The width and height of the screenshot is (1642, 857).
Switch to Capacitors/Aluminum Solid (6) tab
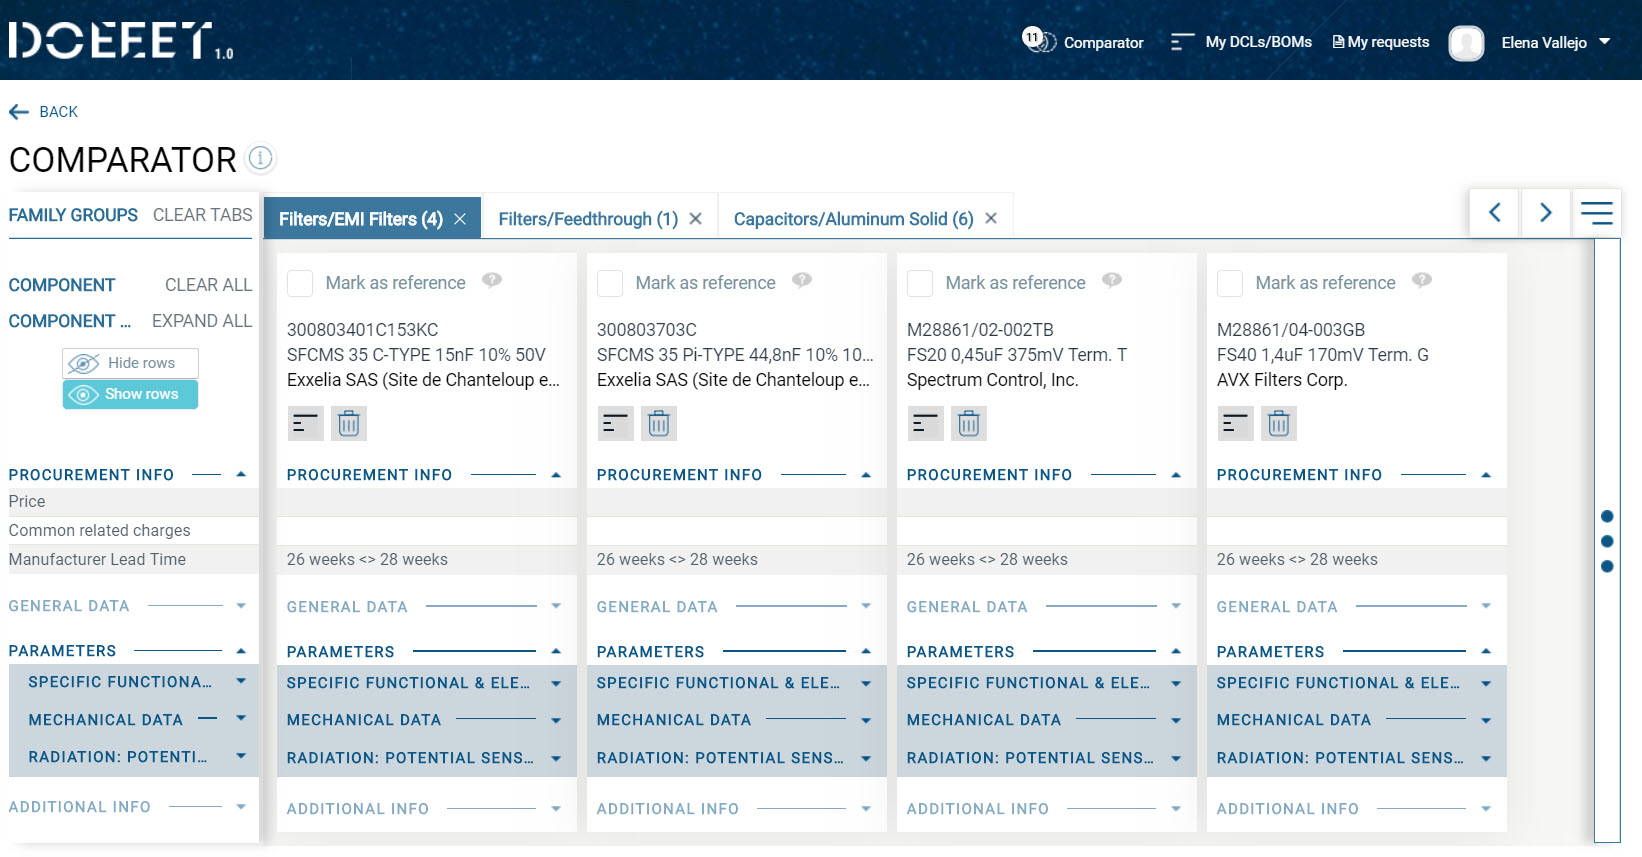coord(853,219)
